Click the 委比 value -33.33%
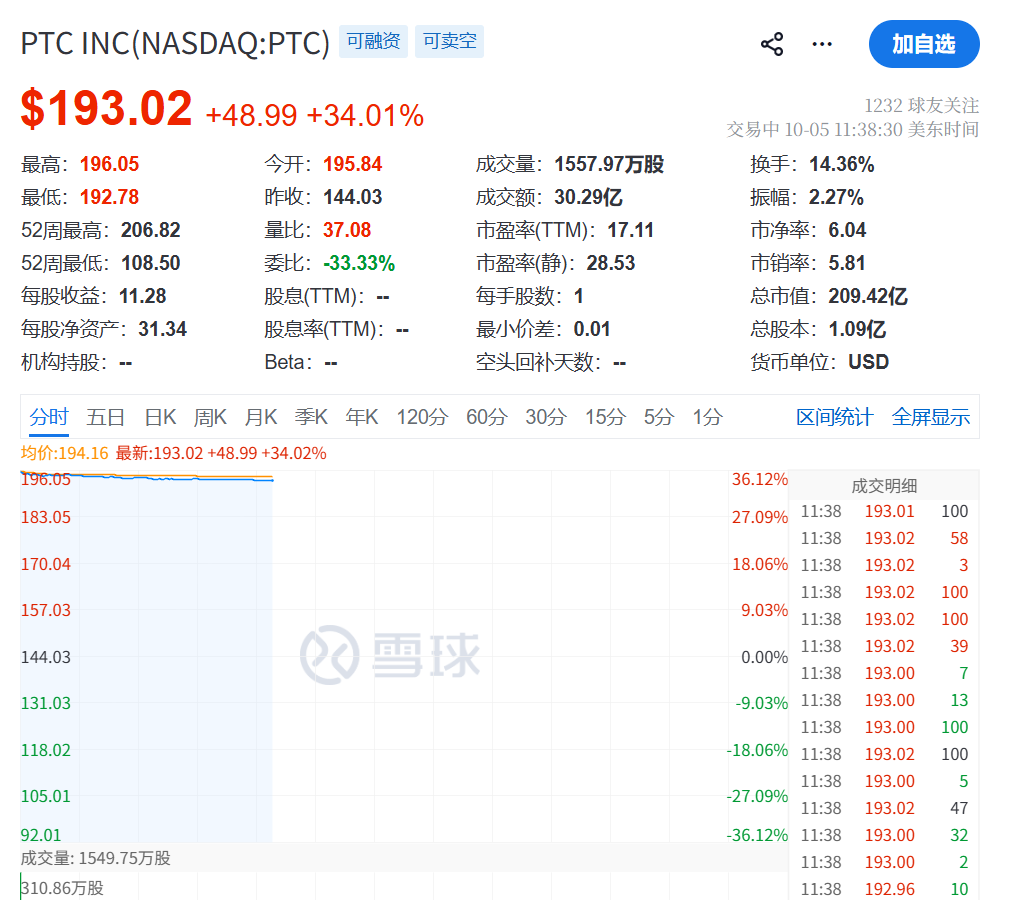Viewport: 1014px width, 900px height. coord(359,263)
